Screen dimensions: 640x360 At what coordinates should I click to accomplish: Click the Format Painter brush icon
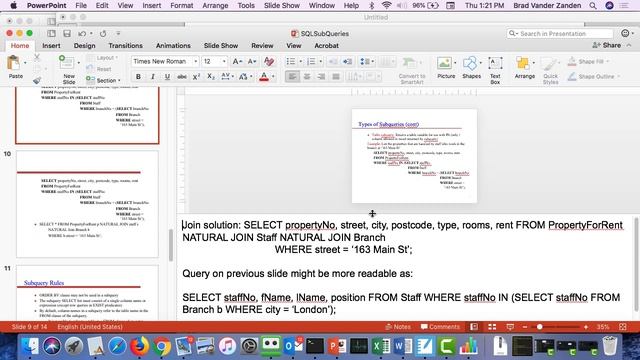37,80
